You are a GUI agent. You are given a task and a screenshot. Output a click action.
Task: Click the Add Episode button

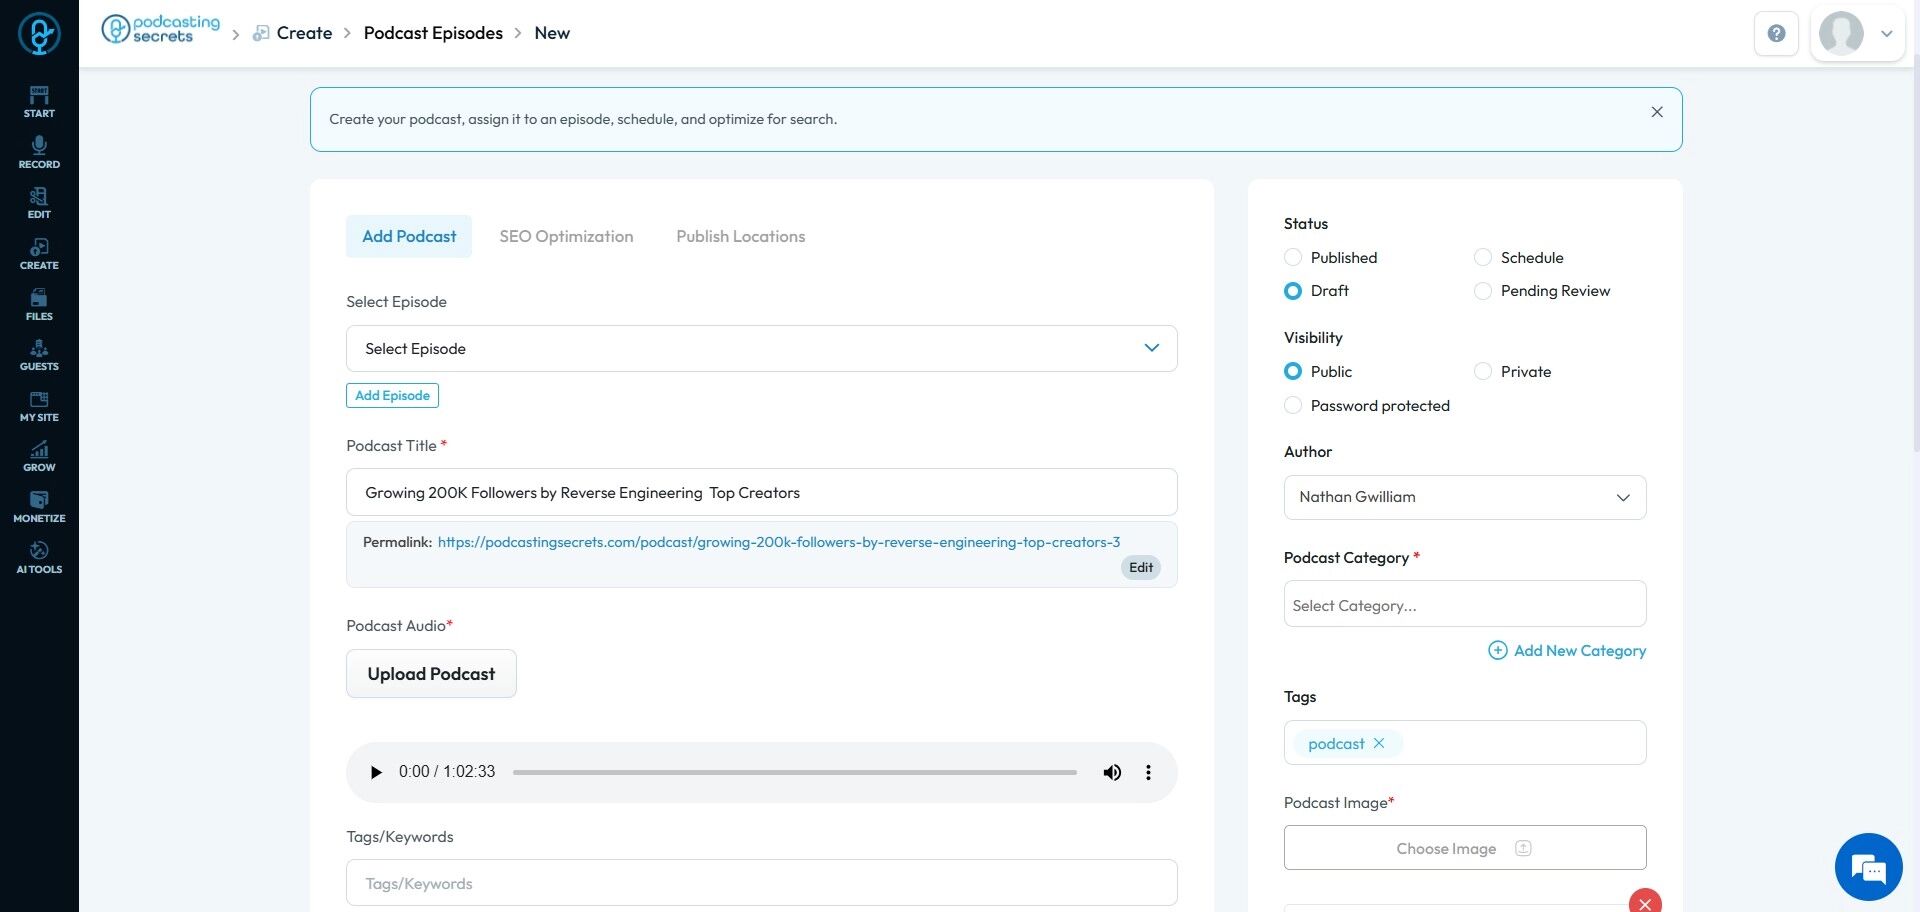point(392,395)
